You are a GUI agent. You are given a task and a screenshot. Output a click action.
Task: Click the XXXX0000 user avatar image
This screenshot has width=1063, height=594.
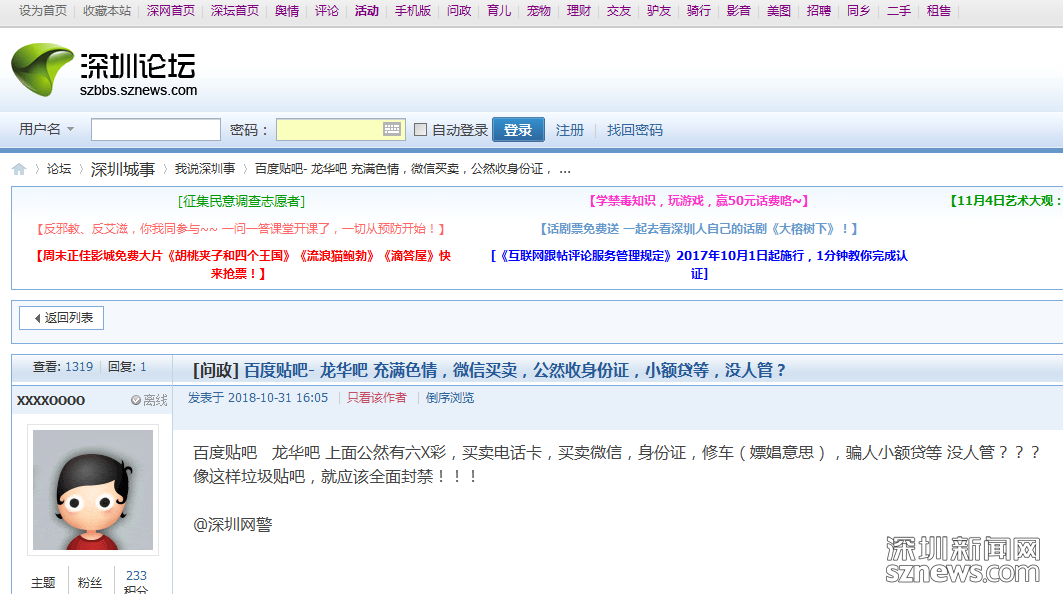tap(93, 489)
